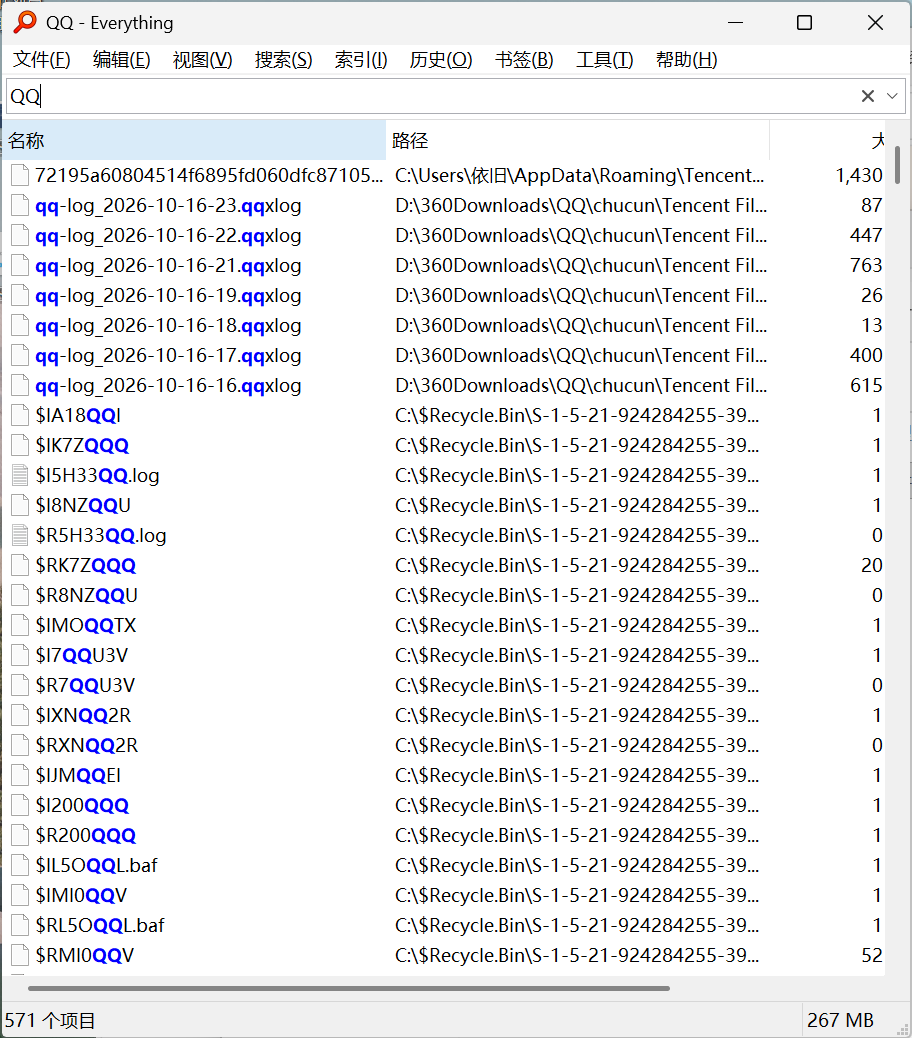Click the log file icon beside $I5H33QQ.log
This screenshot has width=912, height=1038.
(21, 475)
